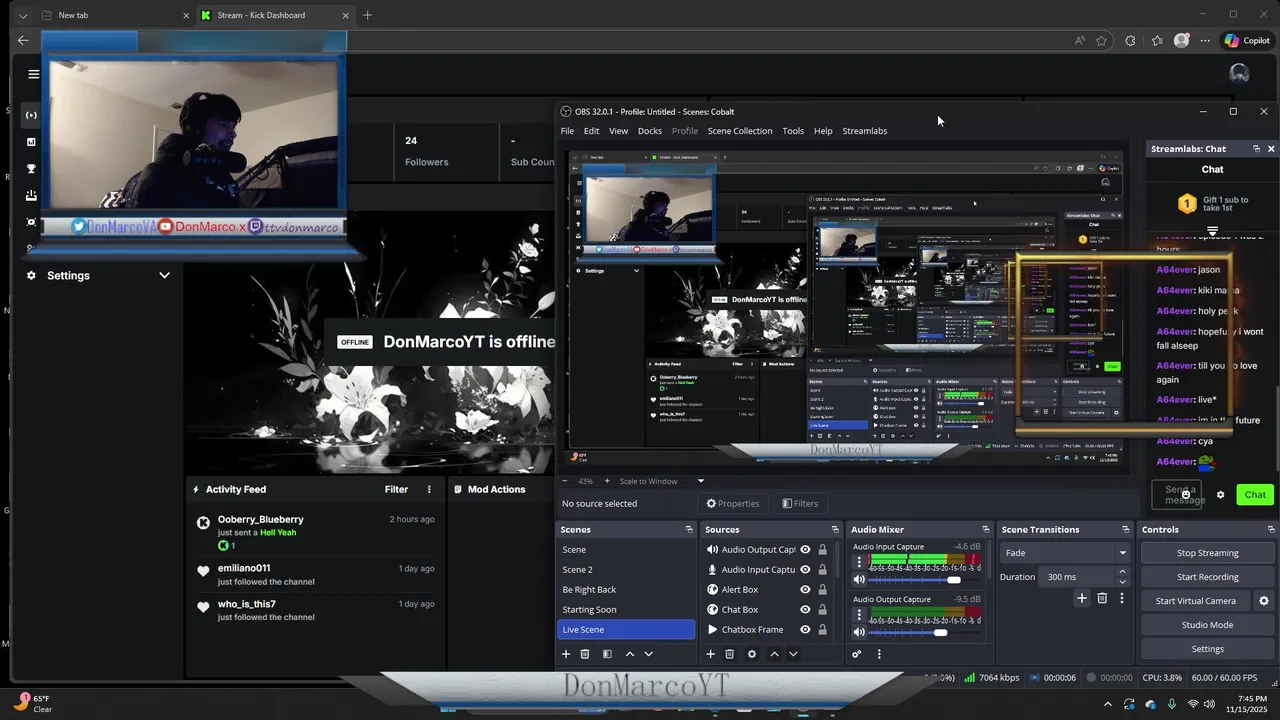
Task: Open Audio Mixer bottom three-dot menu
Action: click(x=879, y=654)
